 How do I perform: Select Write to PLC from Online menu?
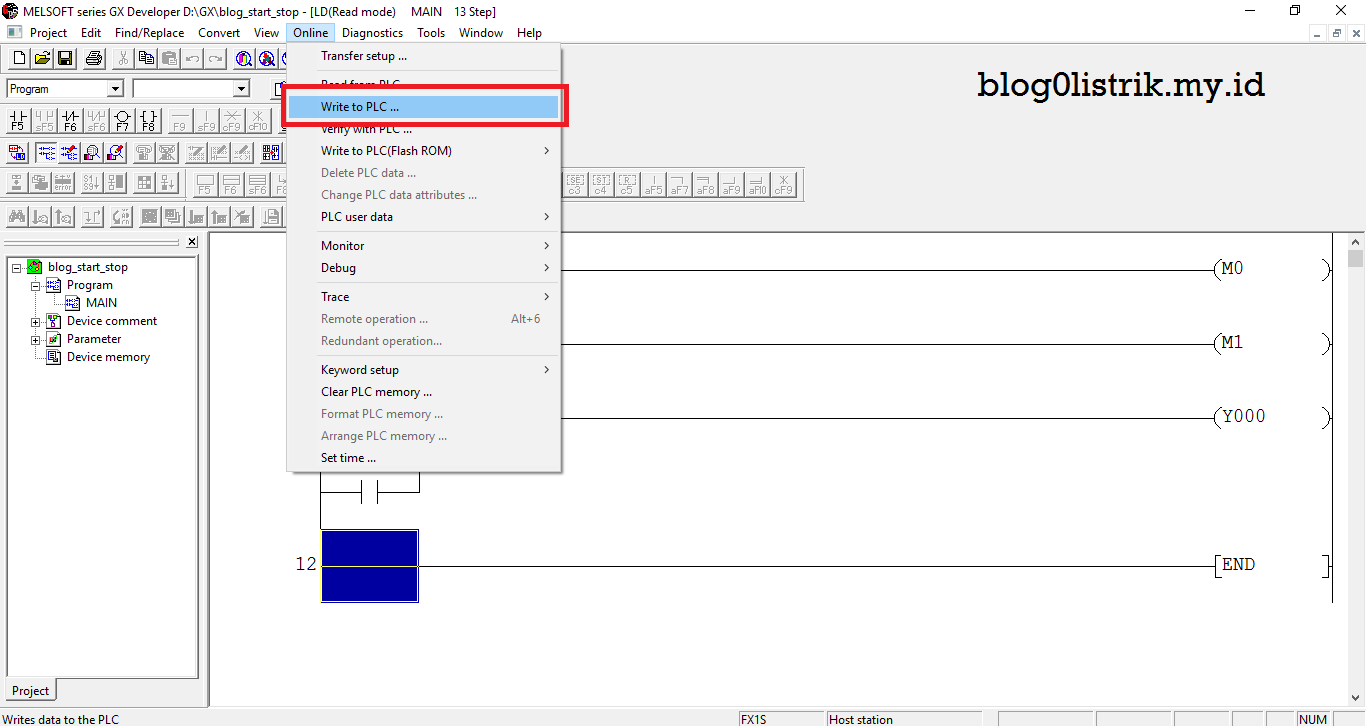[360, 106]
